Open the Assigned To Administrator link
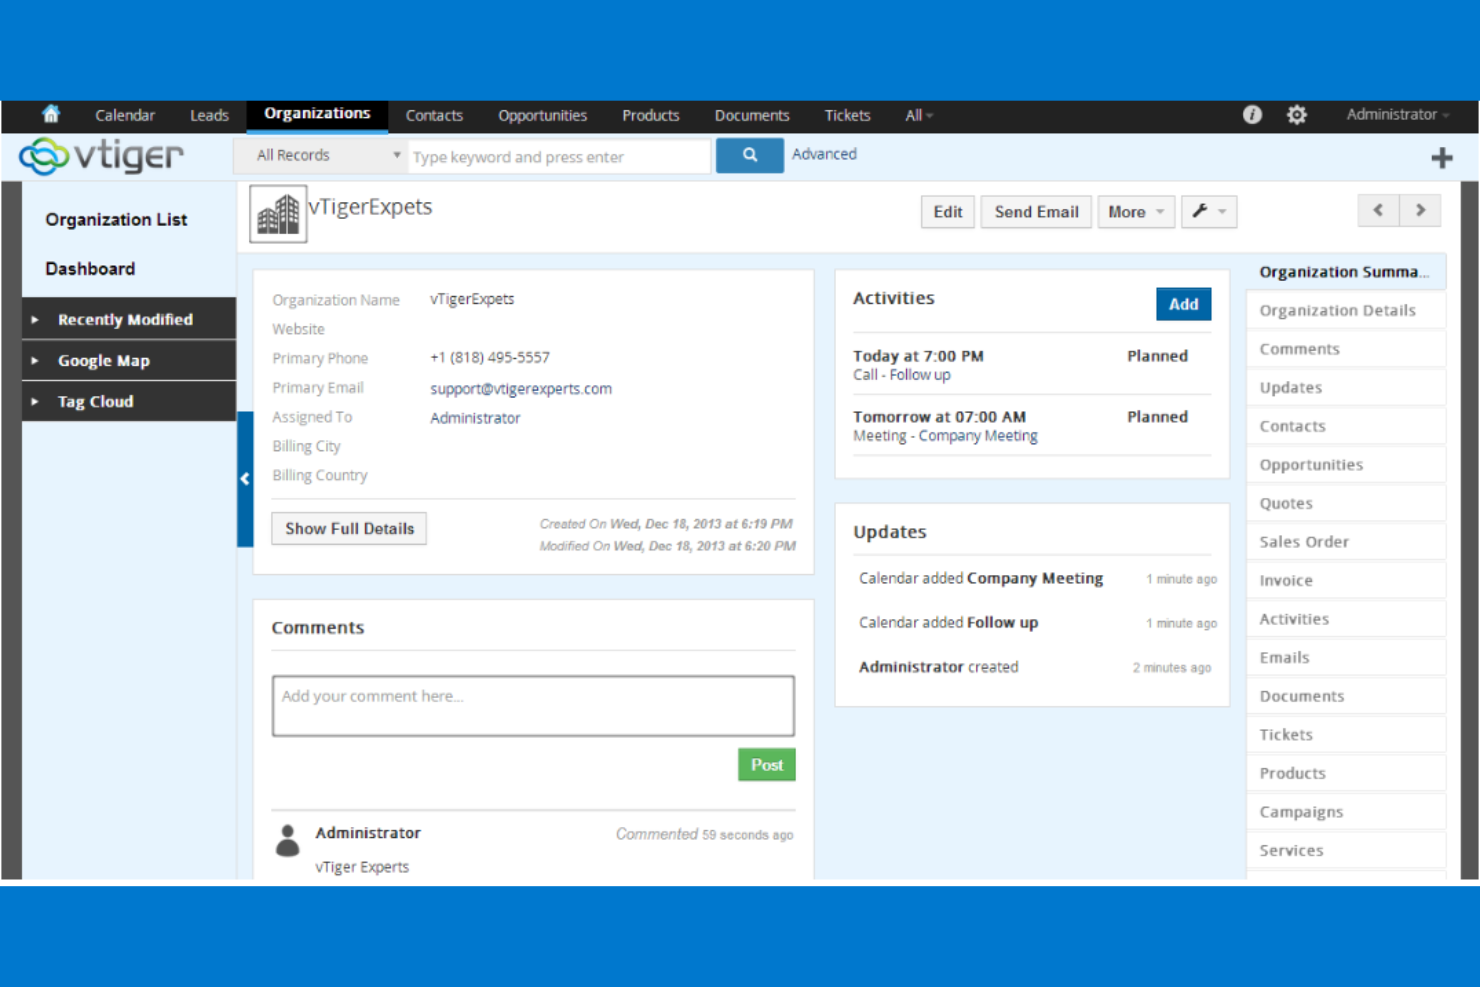This screenshot has height=987, width=1480. (475, 418)
